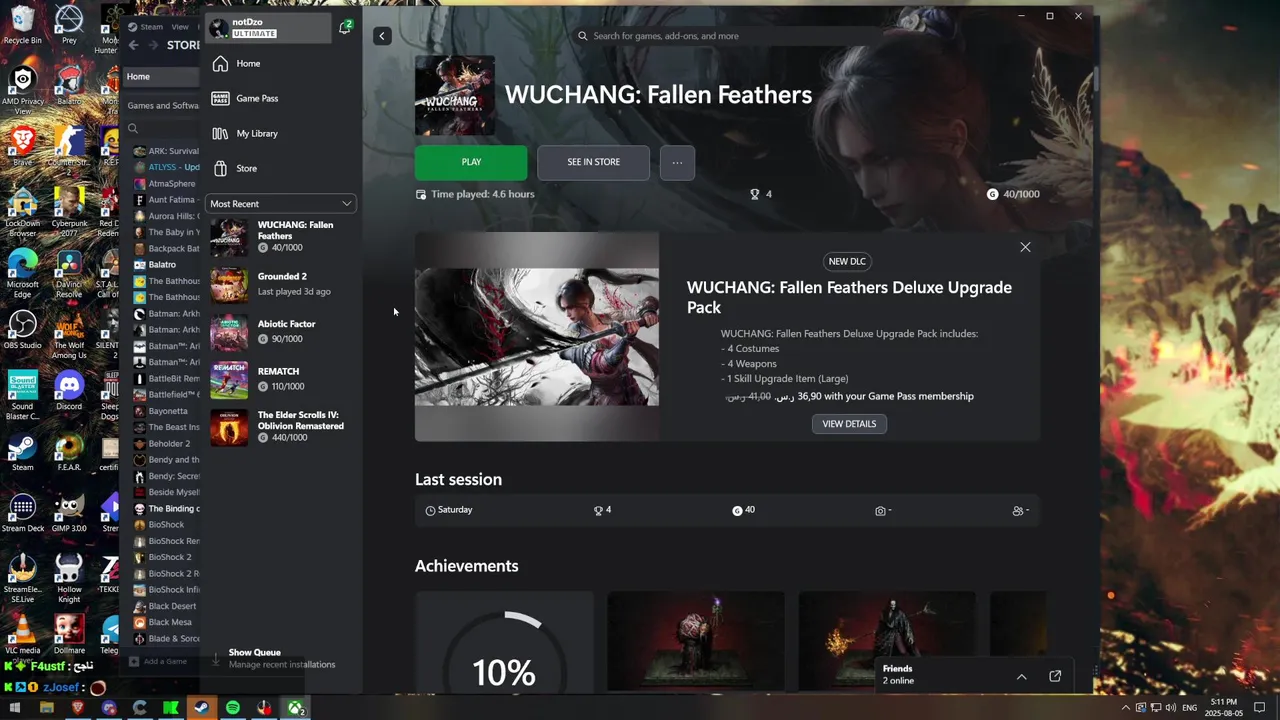Pop out the Friends panel in new window
The image size is (1280, 720).
[x=1055, y=677]
